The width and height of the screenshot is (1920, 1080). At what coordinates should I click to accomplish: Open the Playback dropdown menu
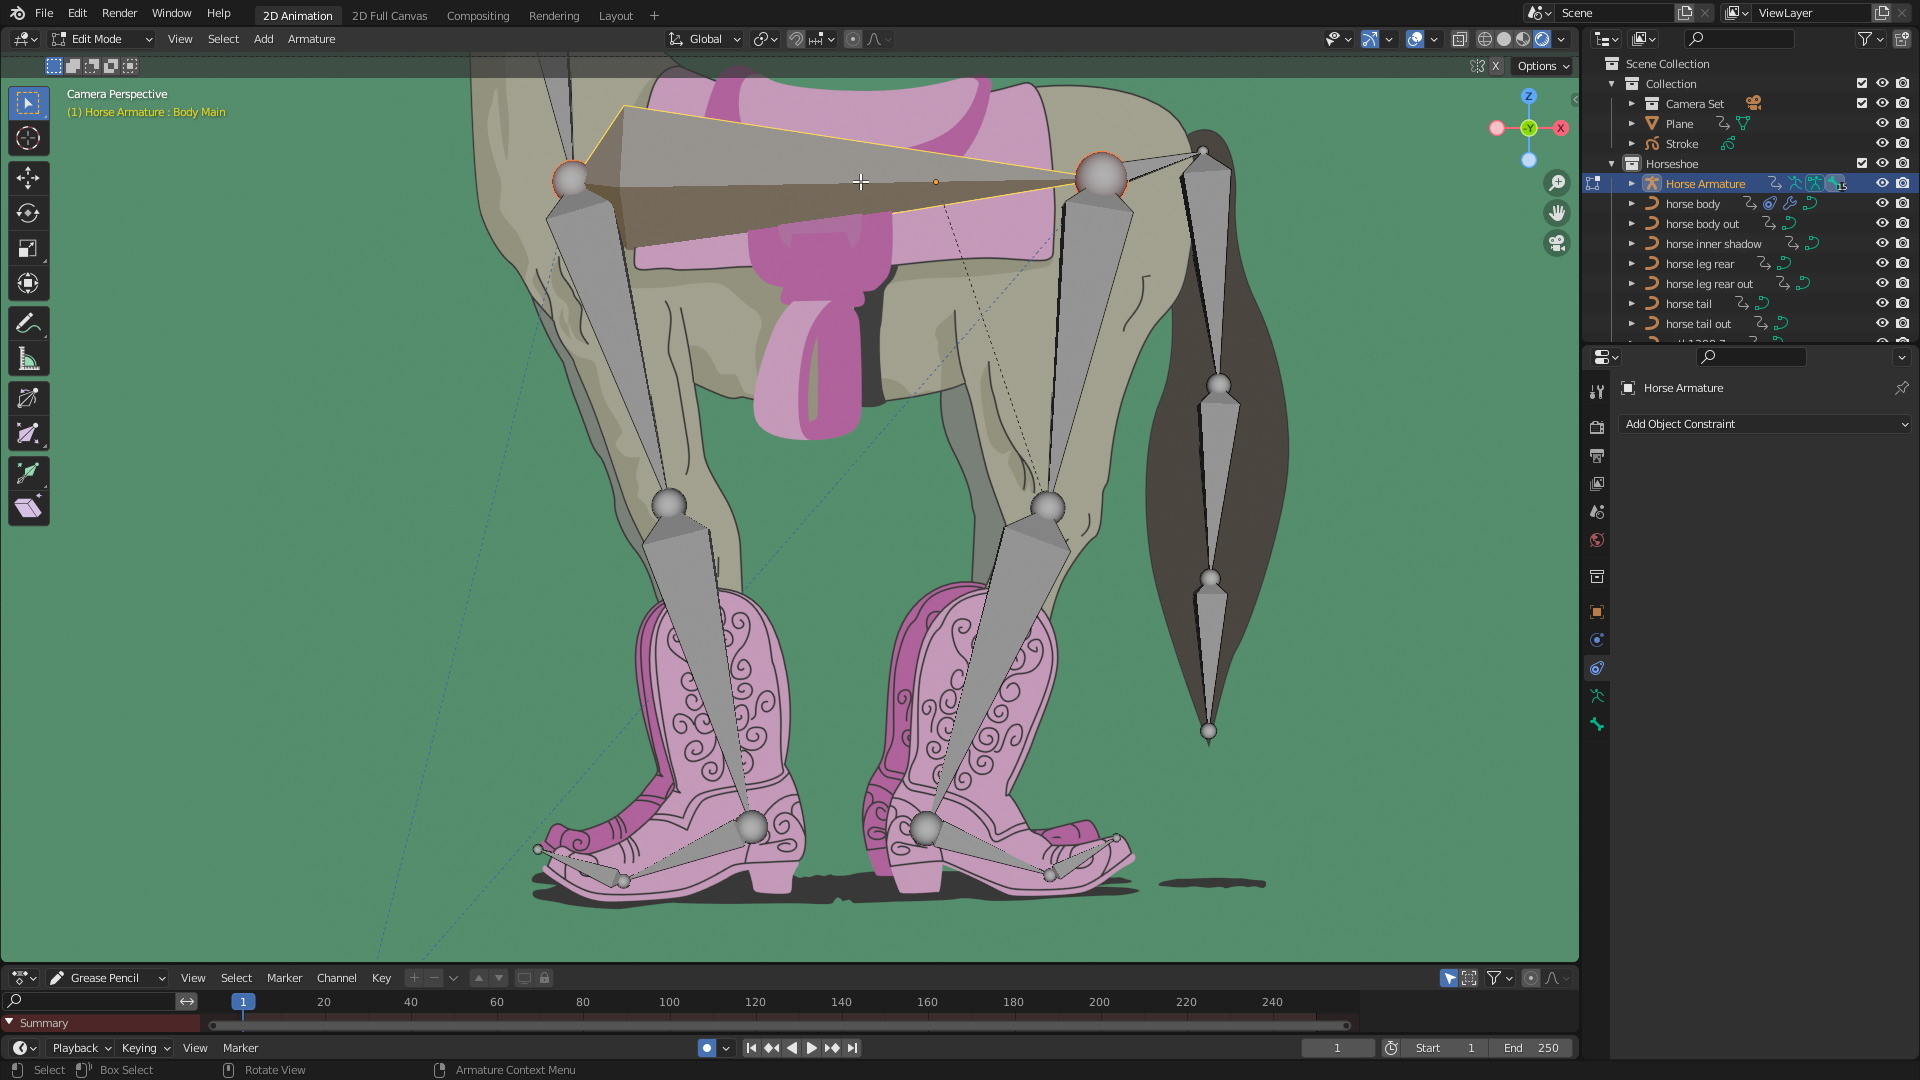[81, 1048]
